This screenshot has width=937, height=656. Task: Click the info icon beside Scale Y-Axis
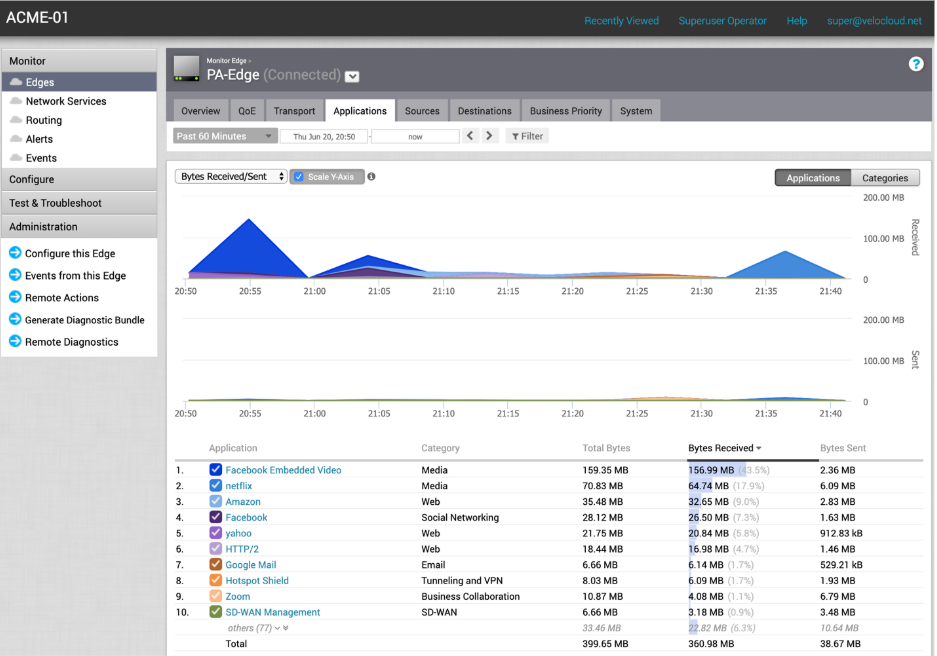coord(373,177)
